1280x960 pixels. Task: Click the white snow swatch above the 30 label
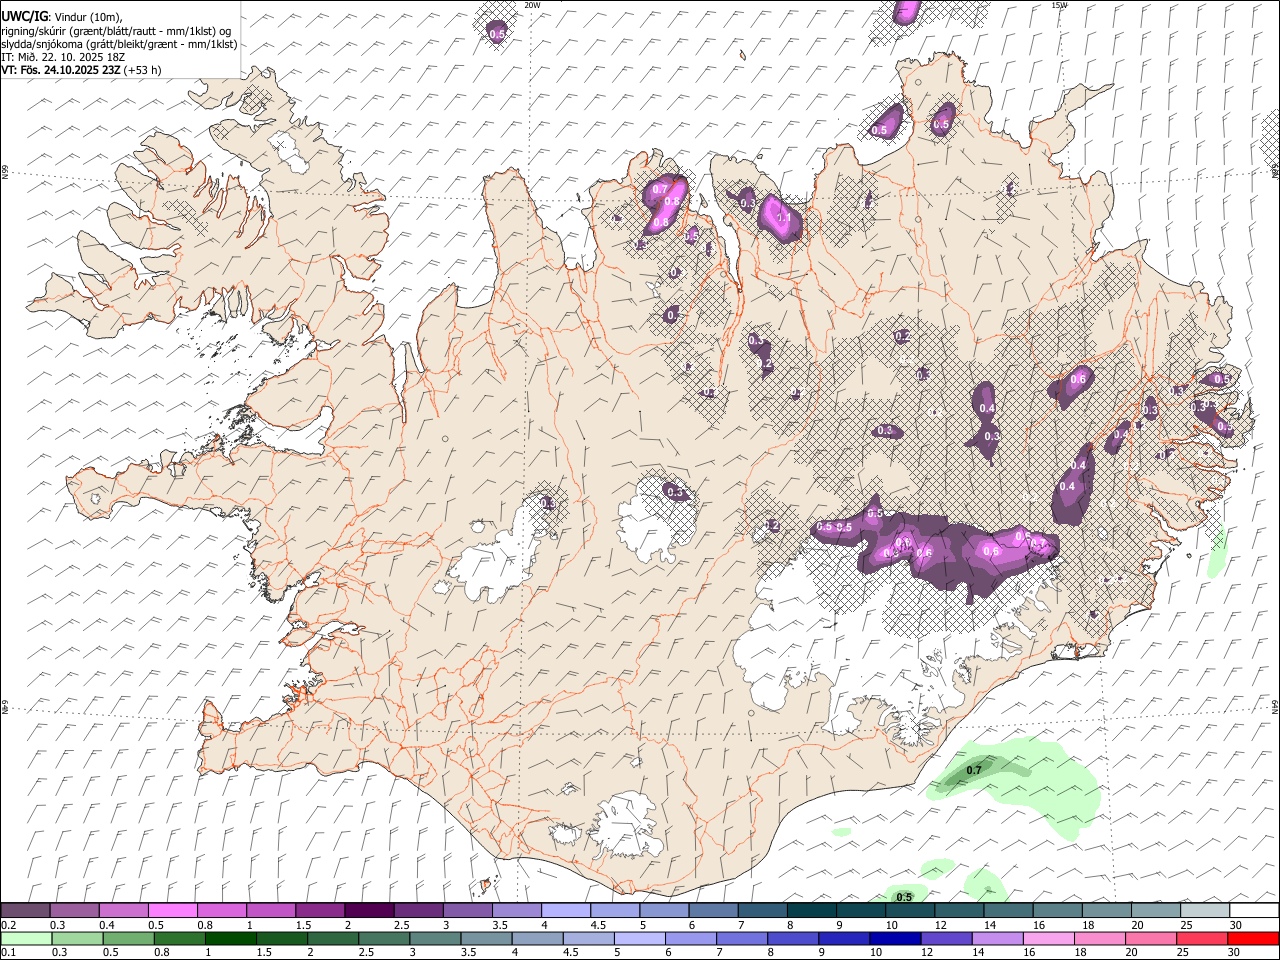pos(1253,910)
